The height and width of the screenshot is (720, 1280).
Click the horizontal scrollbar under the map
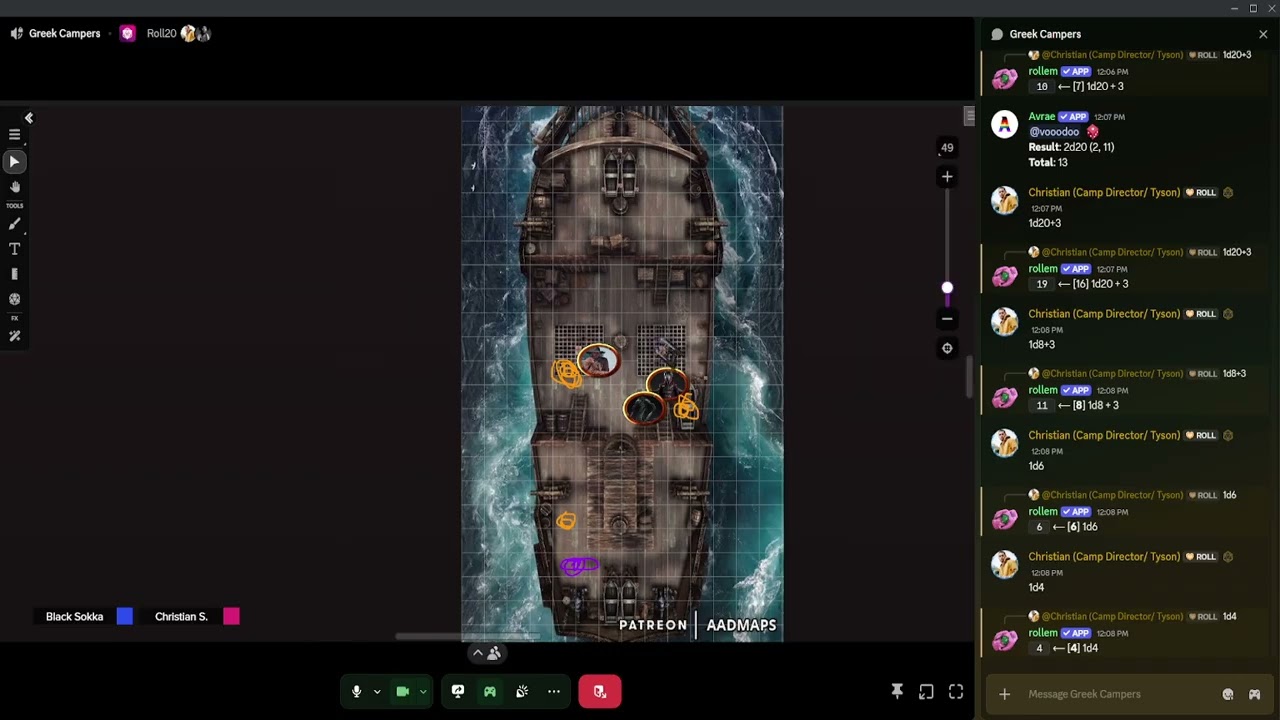click(x=468, y=636)
